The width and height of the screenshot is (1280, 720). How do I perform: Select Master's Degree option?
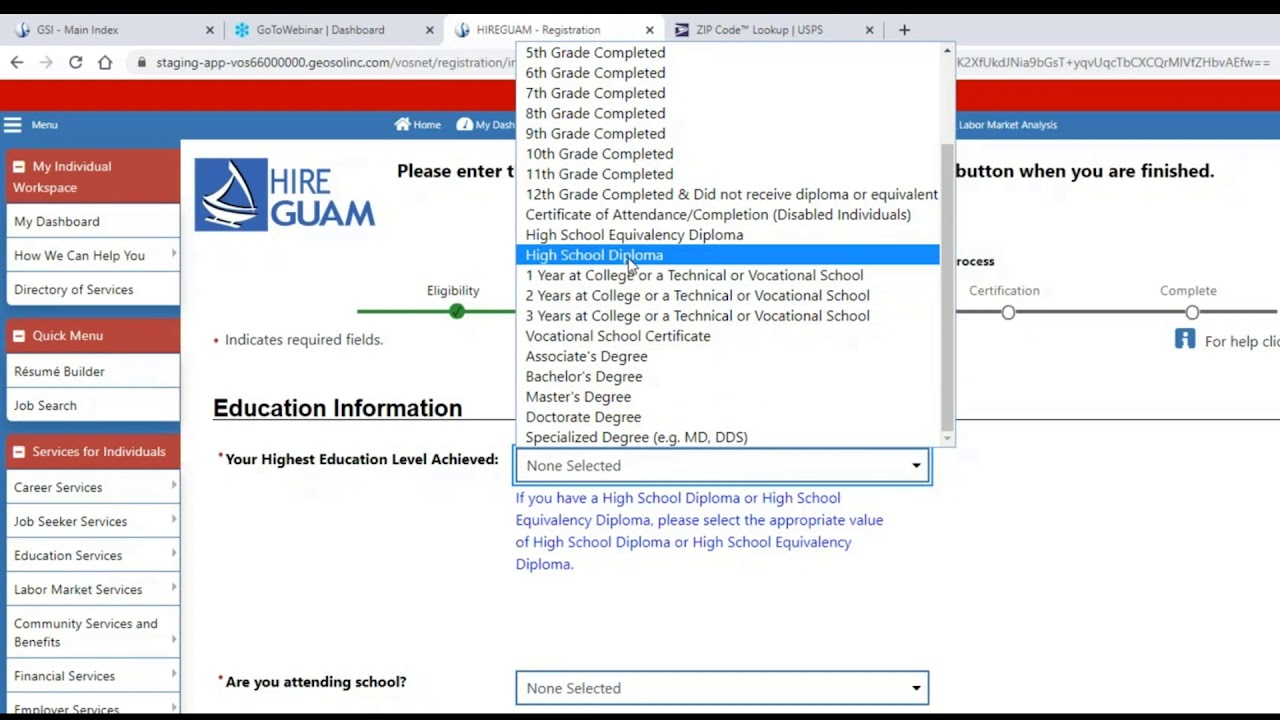[x=728, y=397]
